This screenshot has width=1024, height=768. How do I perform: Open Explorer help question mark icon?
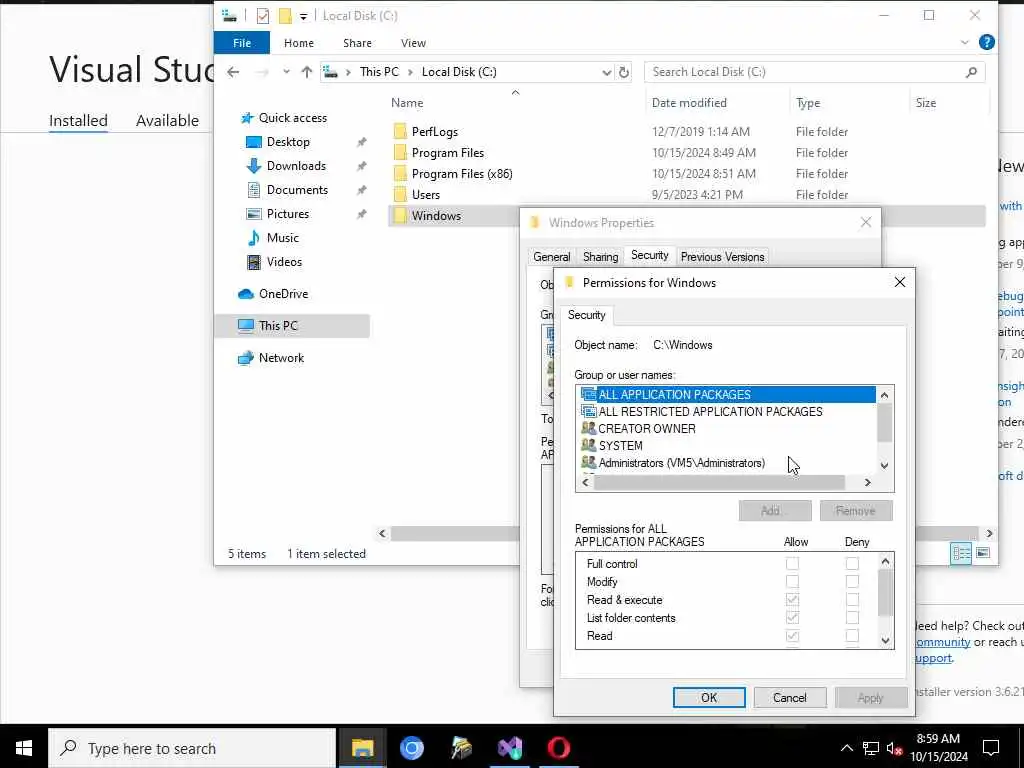tap(987, 42)
